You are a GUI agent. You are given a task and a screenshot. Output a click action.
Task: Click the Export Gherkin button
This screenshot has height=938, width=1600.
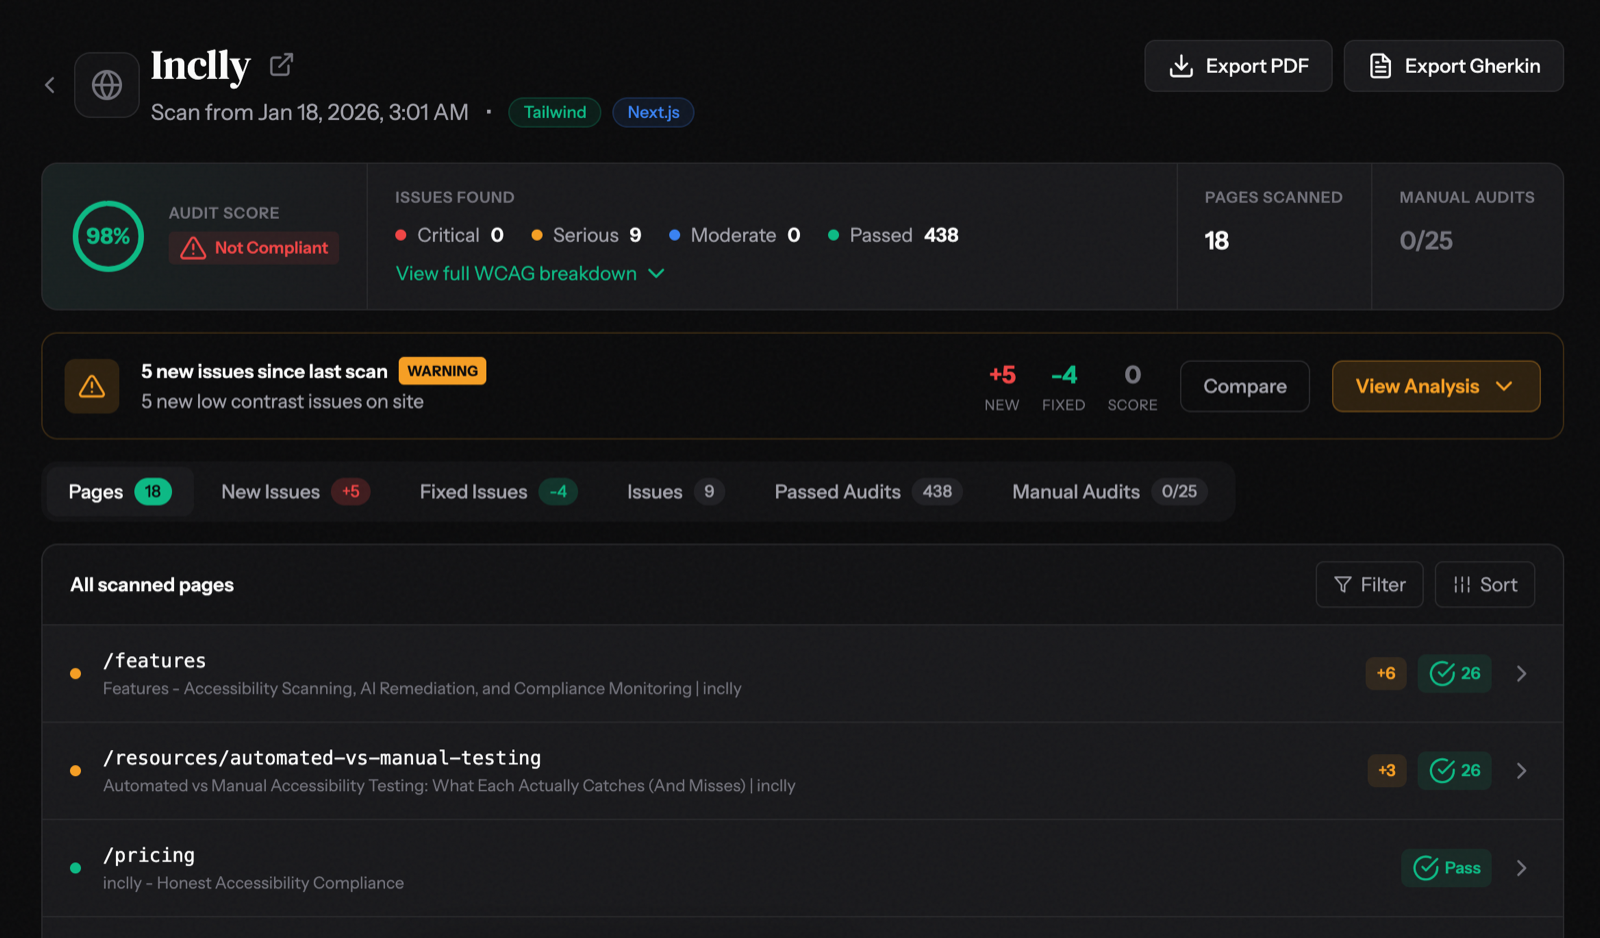point(1453,65)
